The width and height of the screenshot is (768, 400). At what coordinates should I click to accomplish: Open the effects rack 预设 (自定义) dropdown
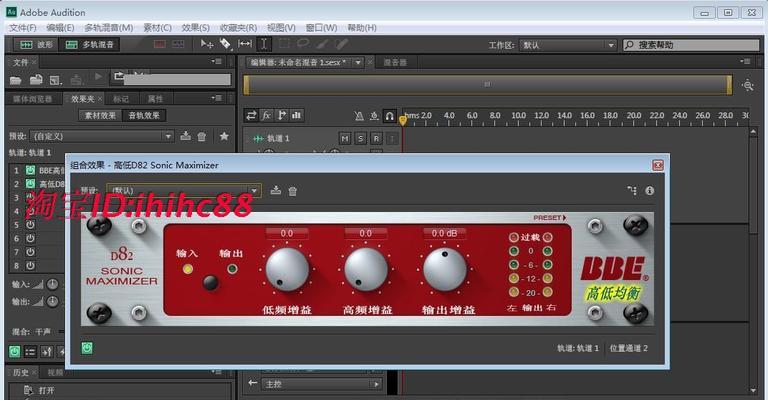(101, 136)
